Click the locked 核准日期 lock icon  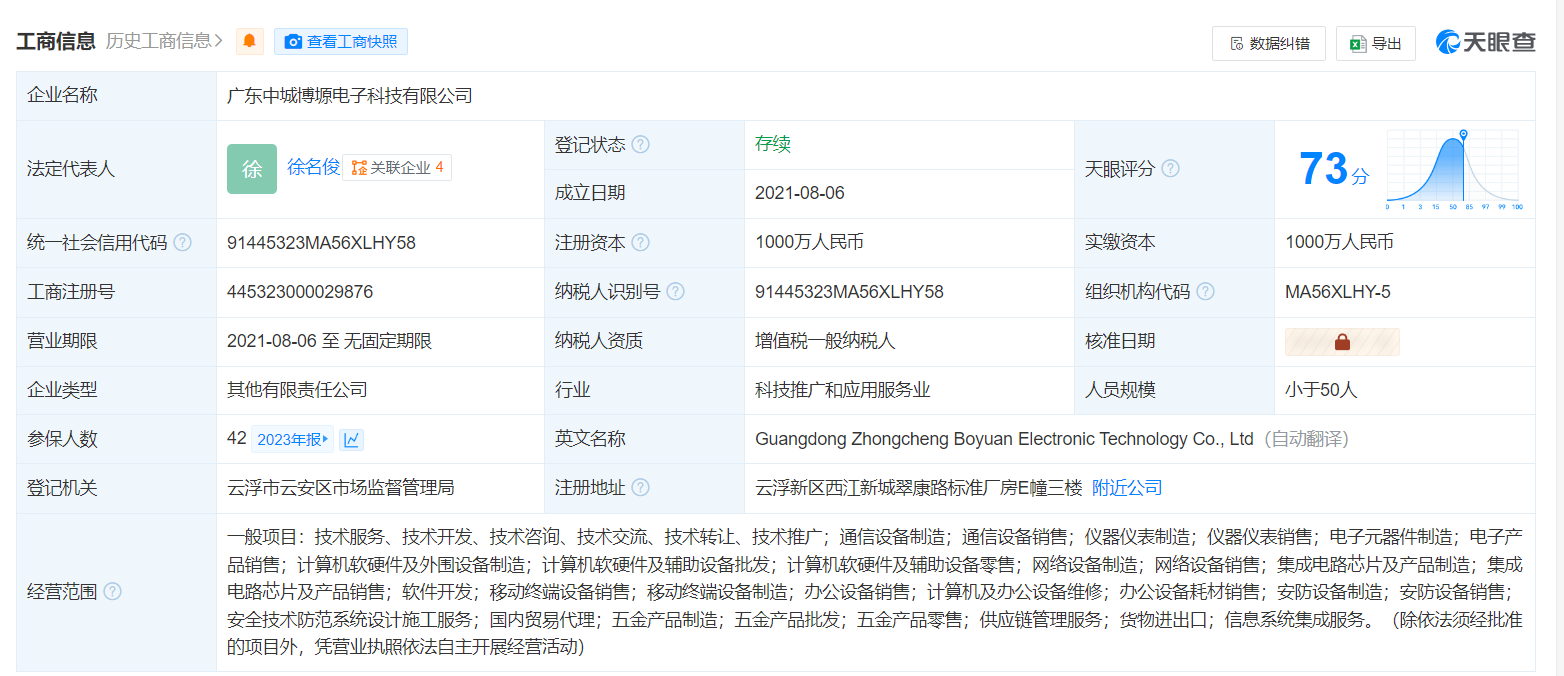click(x=1342, y=342)
